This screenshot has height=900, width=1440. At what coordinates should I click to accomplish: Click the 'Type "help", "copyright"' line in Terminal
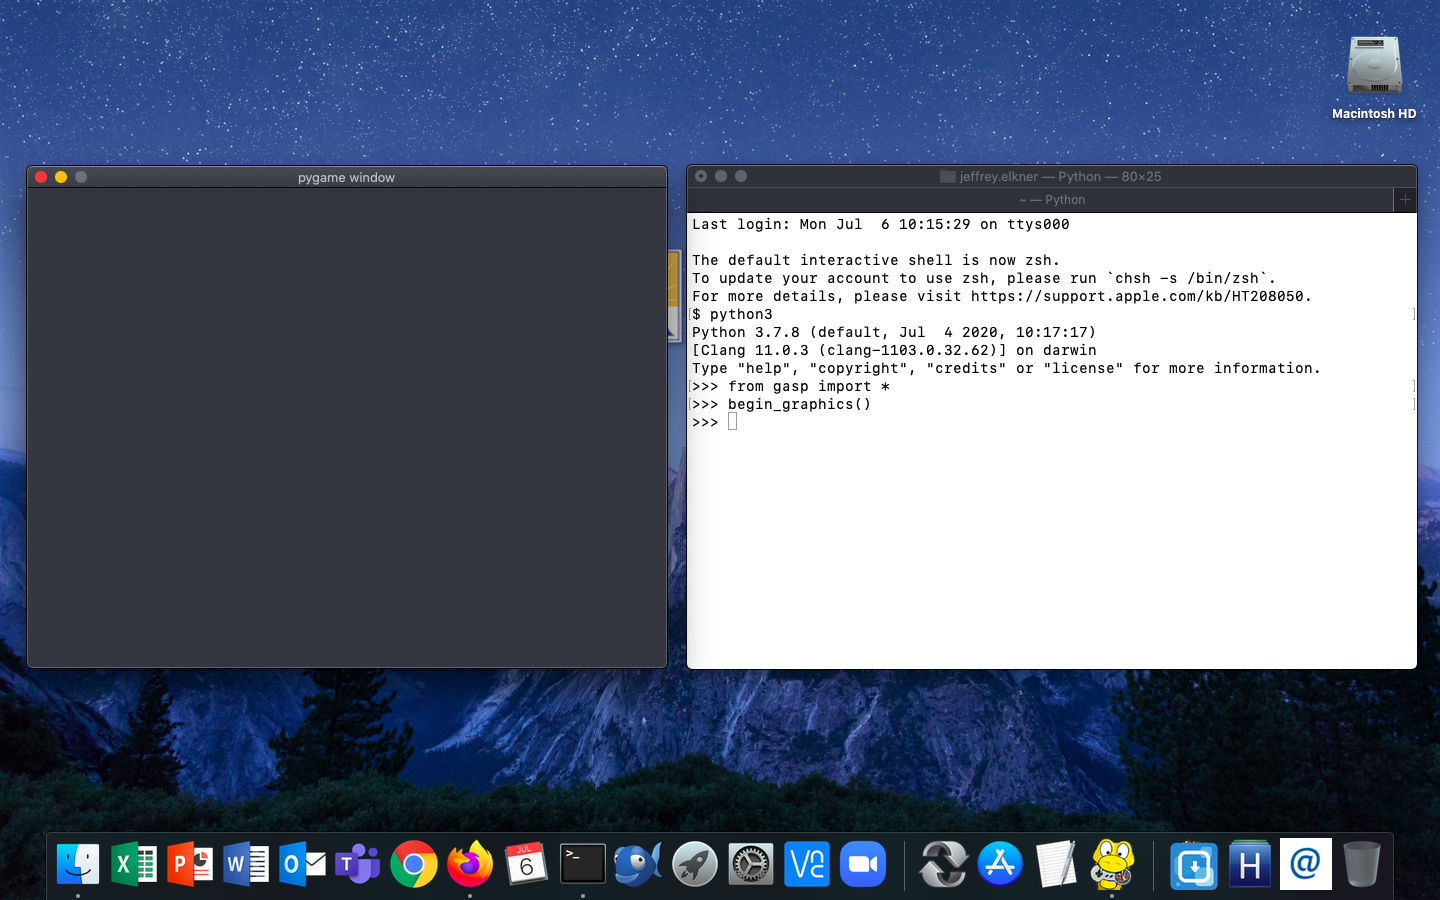1006,368
